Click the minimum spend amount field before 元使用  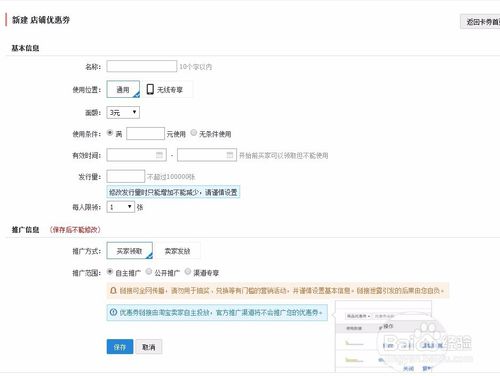coord(145,134)
